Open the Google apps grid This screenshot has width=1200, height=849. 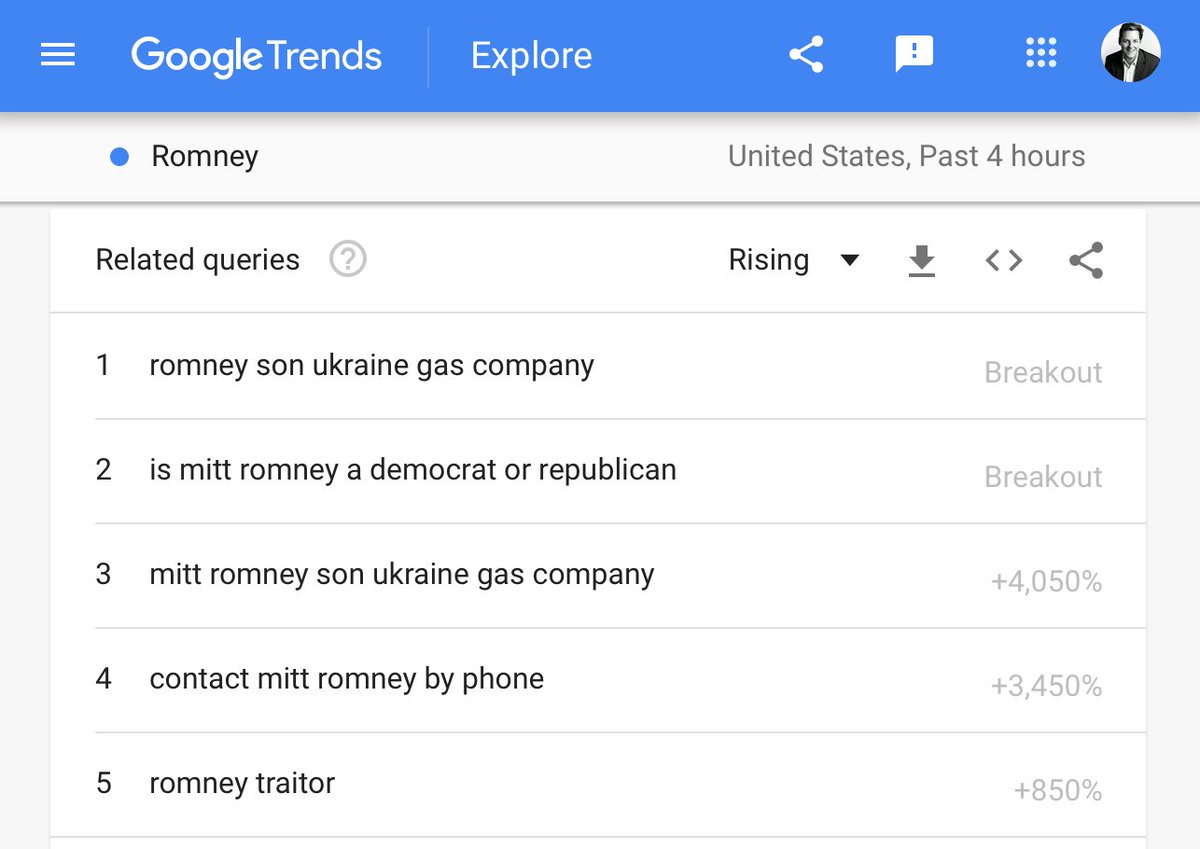pos(1041,53)
